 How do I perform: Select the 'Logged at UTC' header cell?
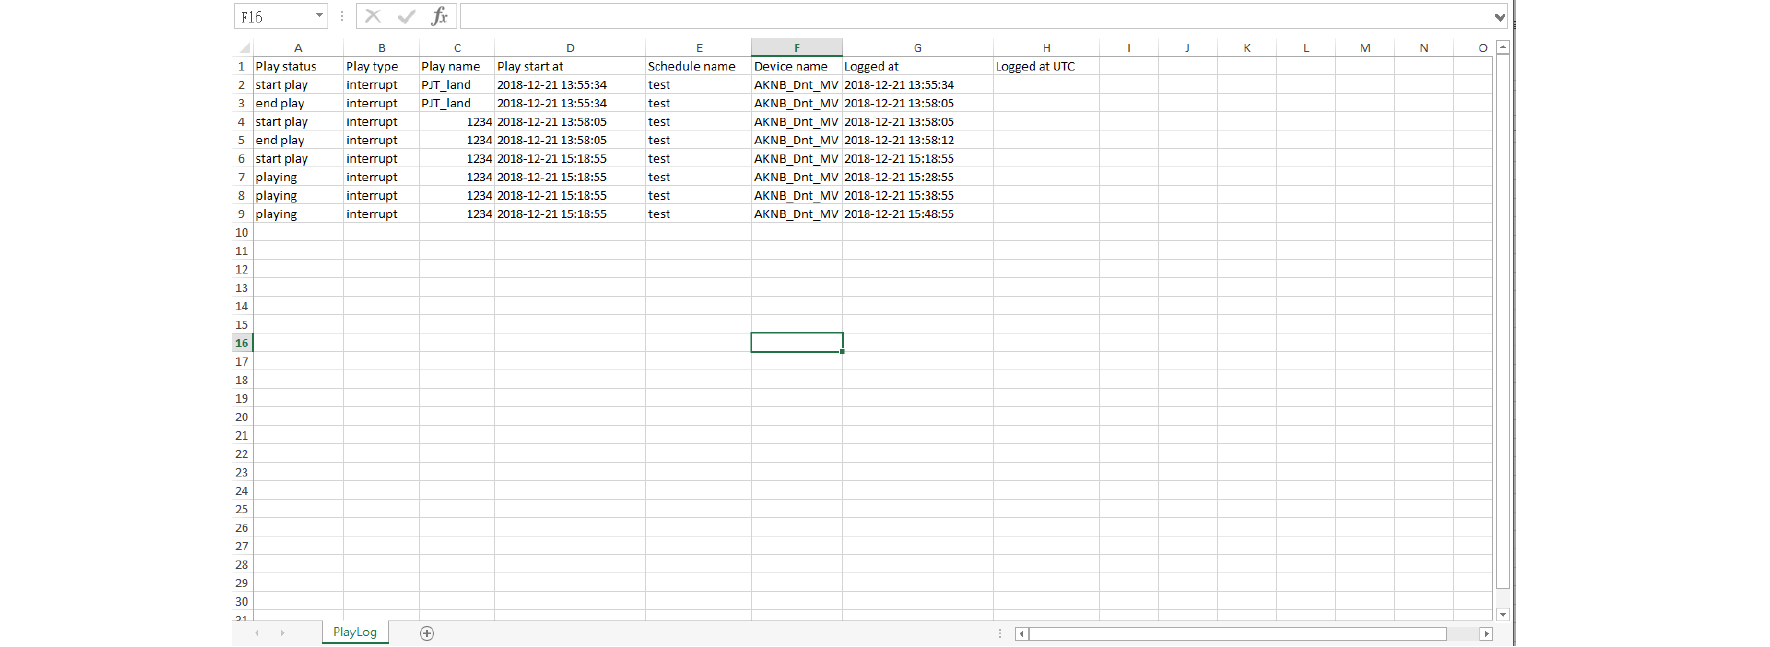pos(1045,66)
